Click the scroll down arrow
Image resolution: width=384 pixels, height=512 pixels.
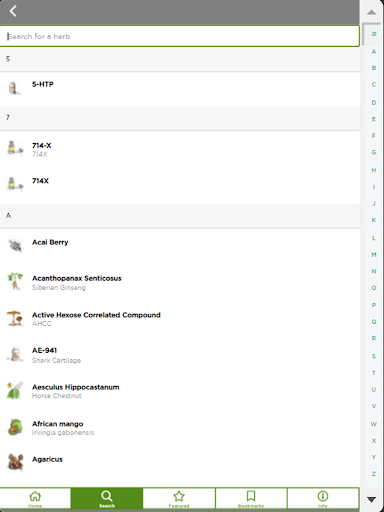tap(371, 499)
